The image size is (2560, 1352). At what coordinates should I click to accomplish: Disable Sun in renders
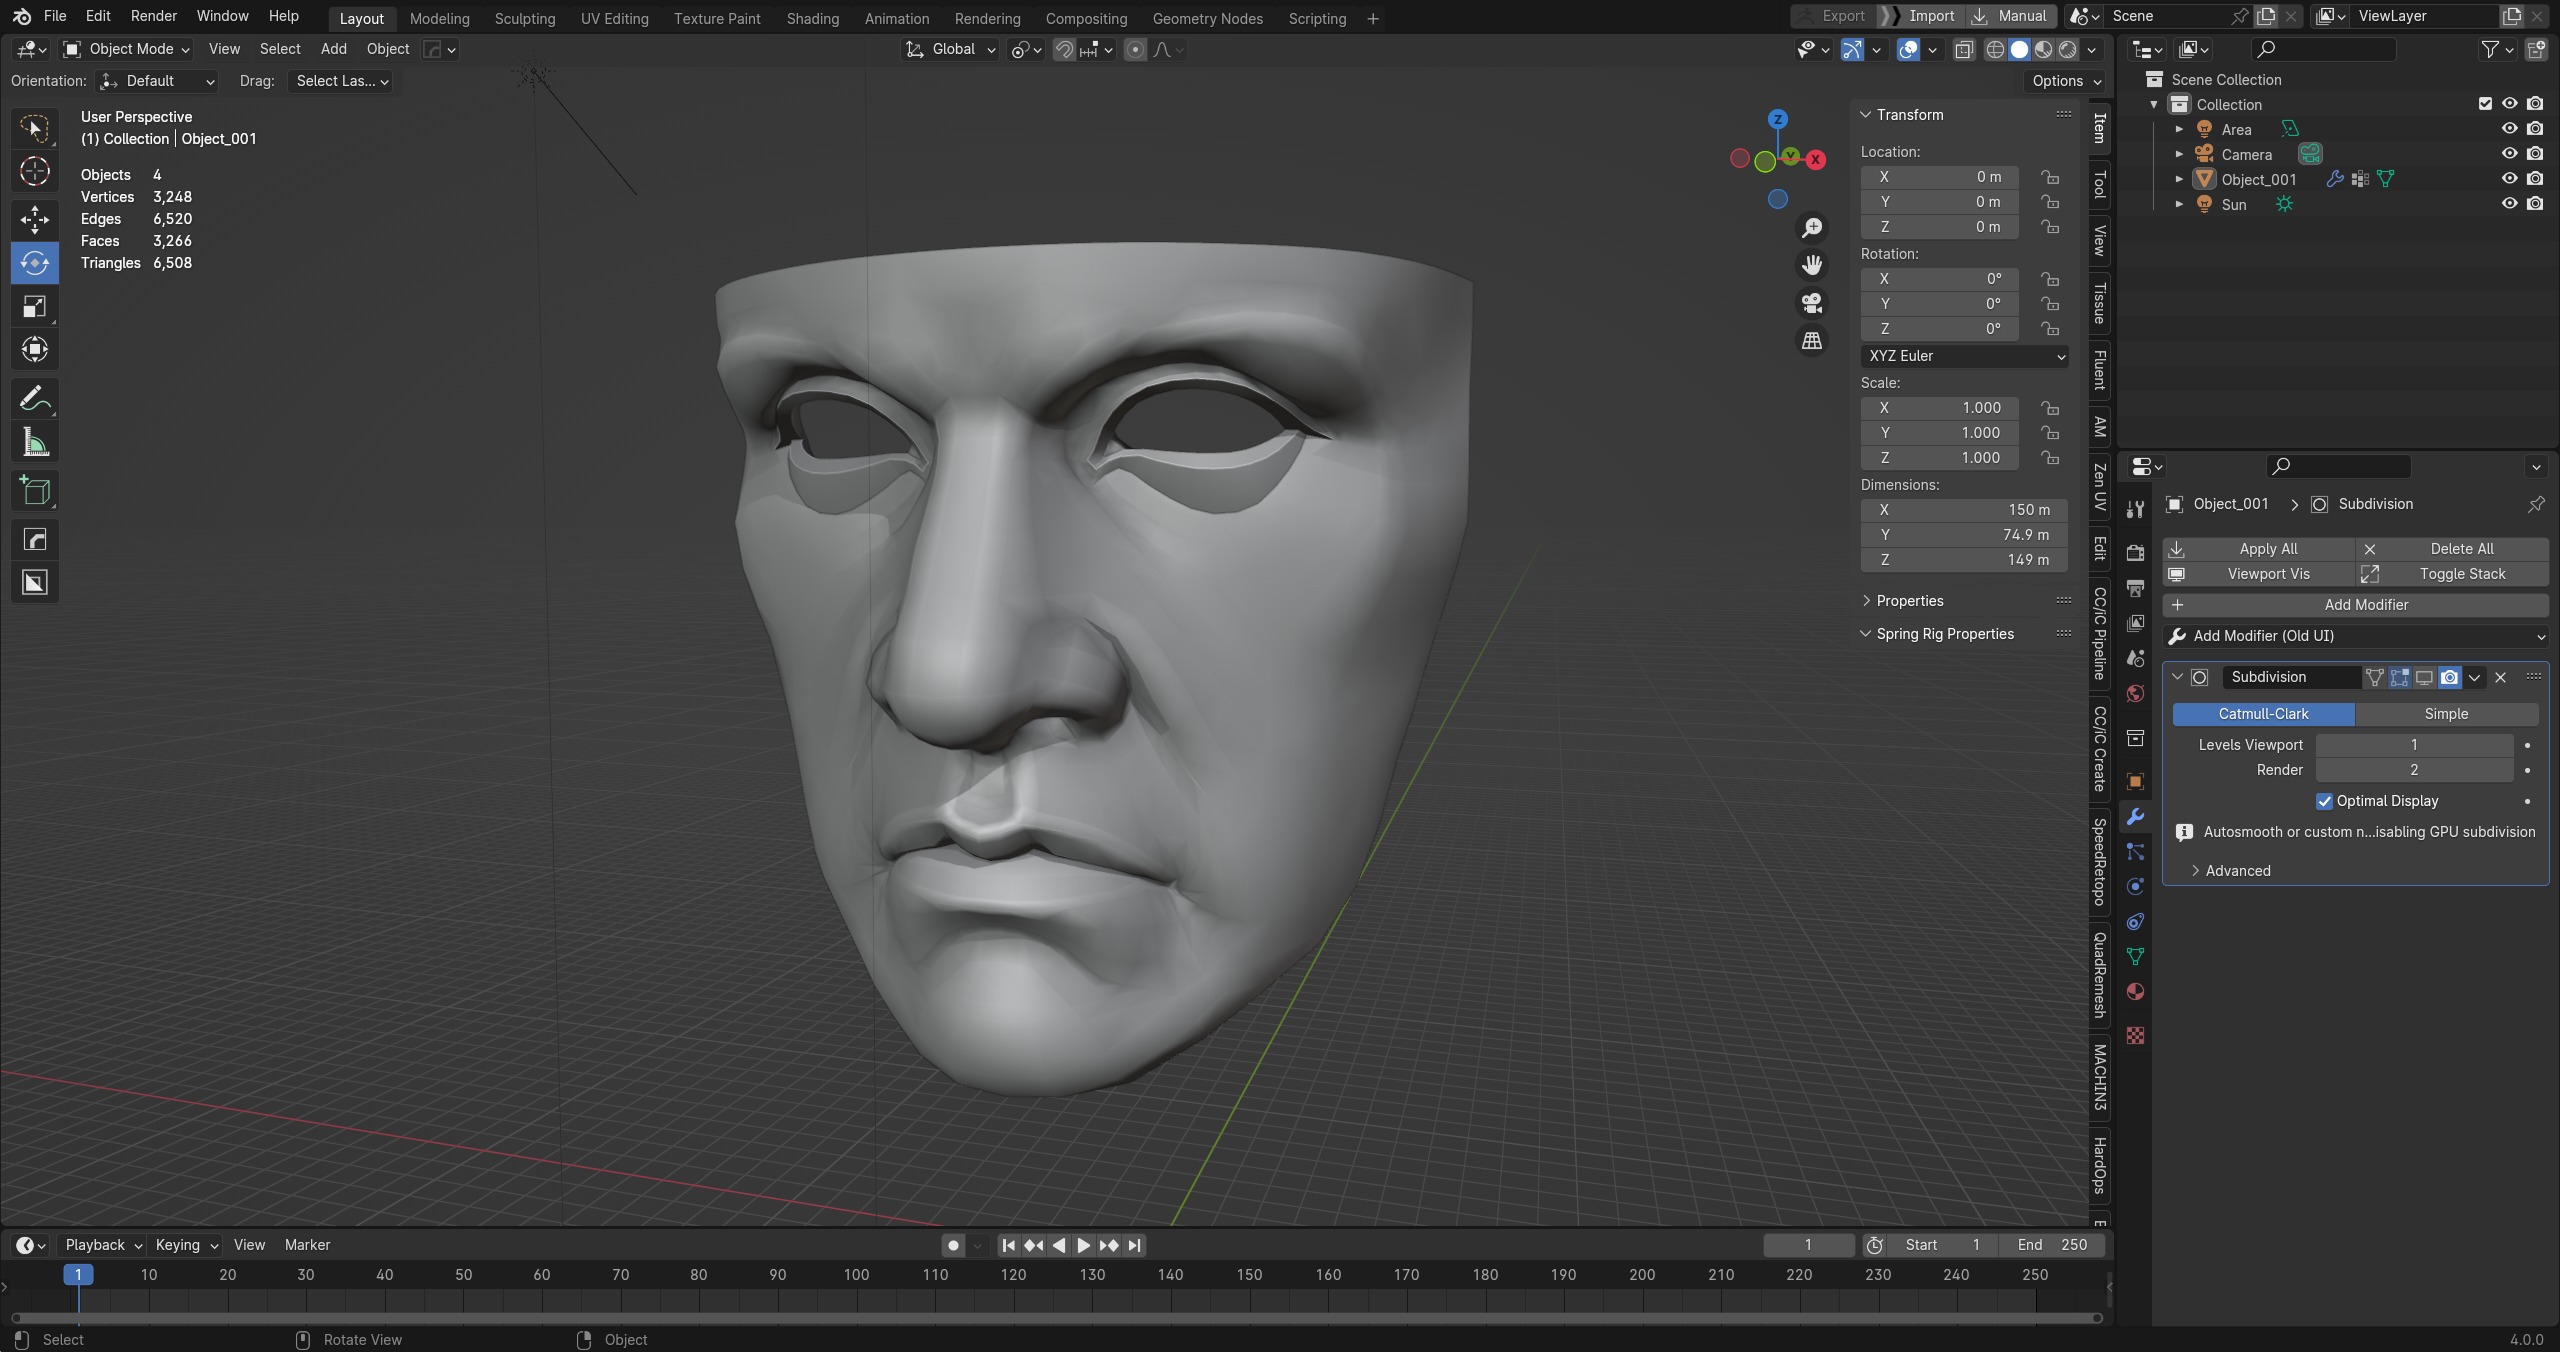[x=2535, y=204]
